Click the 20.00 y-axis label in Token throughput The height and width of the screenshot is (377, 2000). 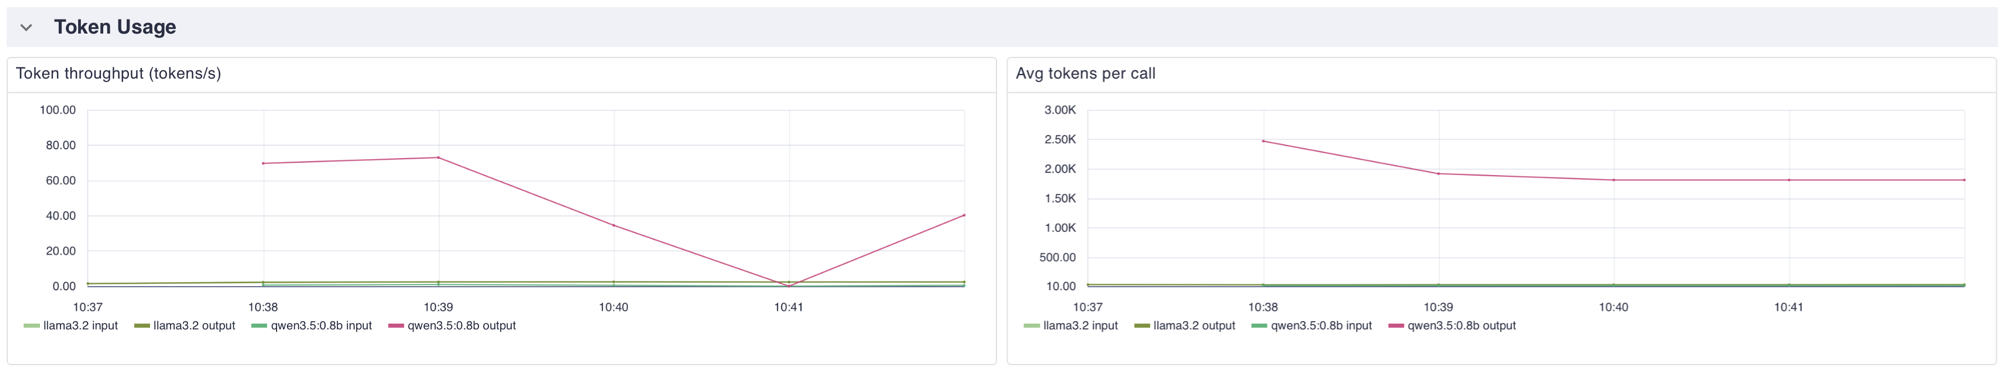pos(60,251)
